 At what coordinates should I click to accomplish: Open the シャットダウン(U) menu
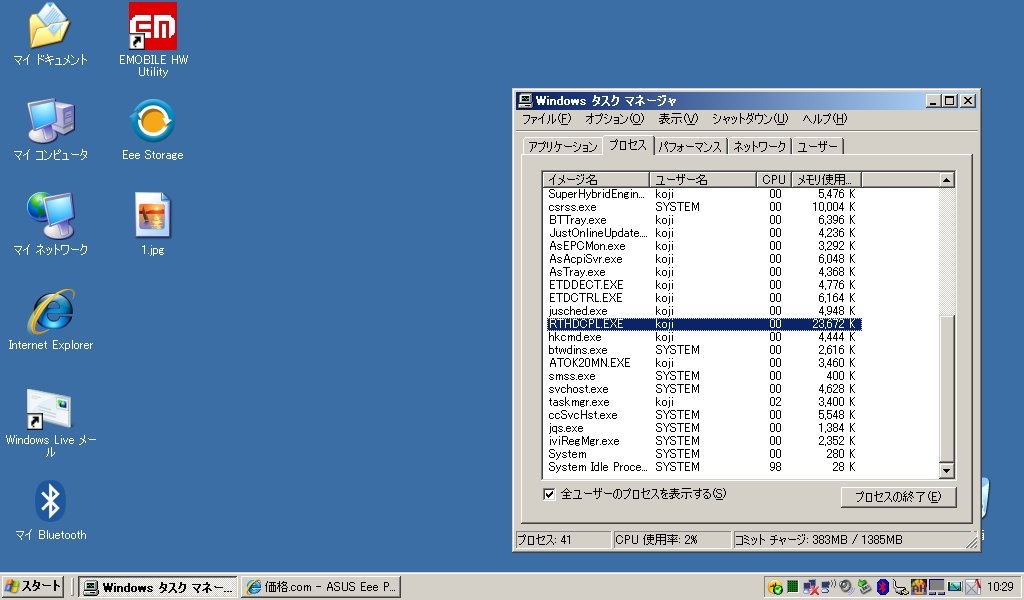point(750,119)
